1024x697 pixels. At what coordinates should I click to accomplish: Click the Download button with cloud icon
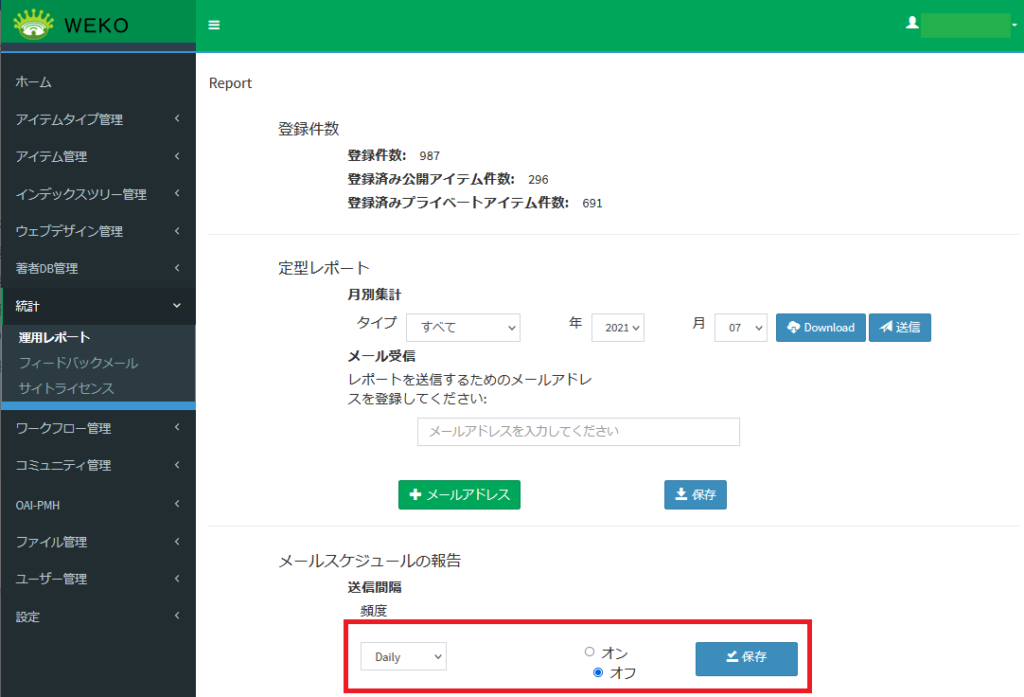click(x=820, y=327)
